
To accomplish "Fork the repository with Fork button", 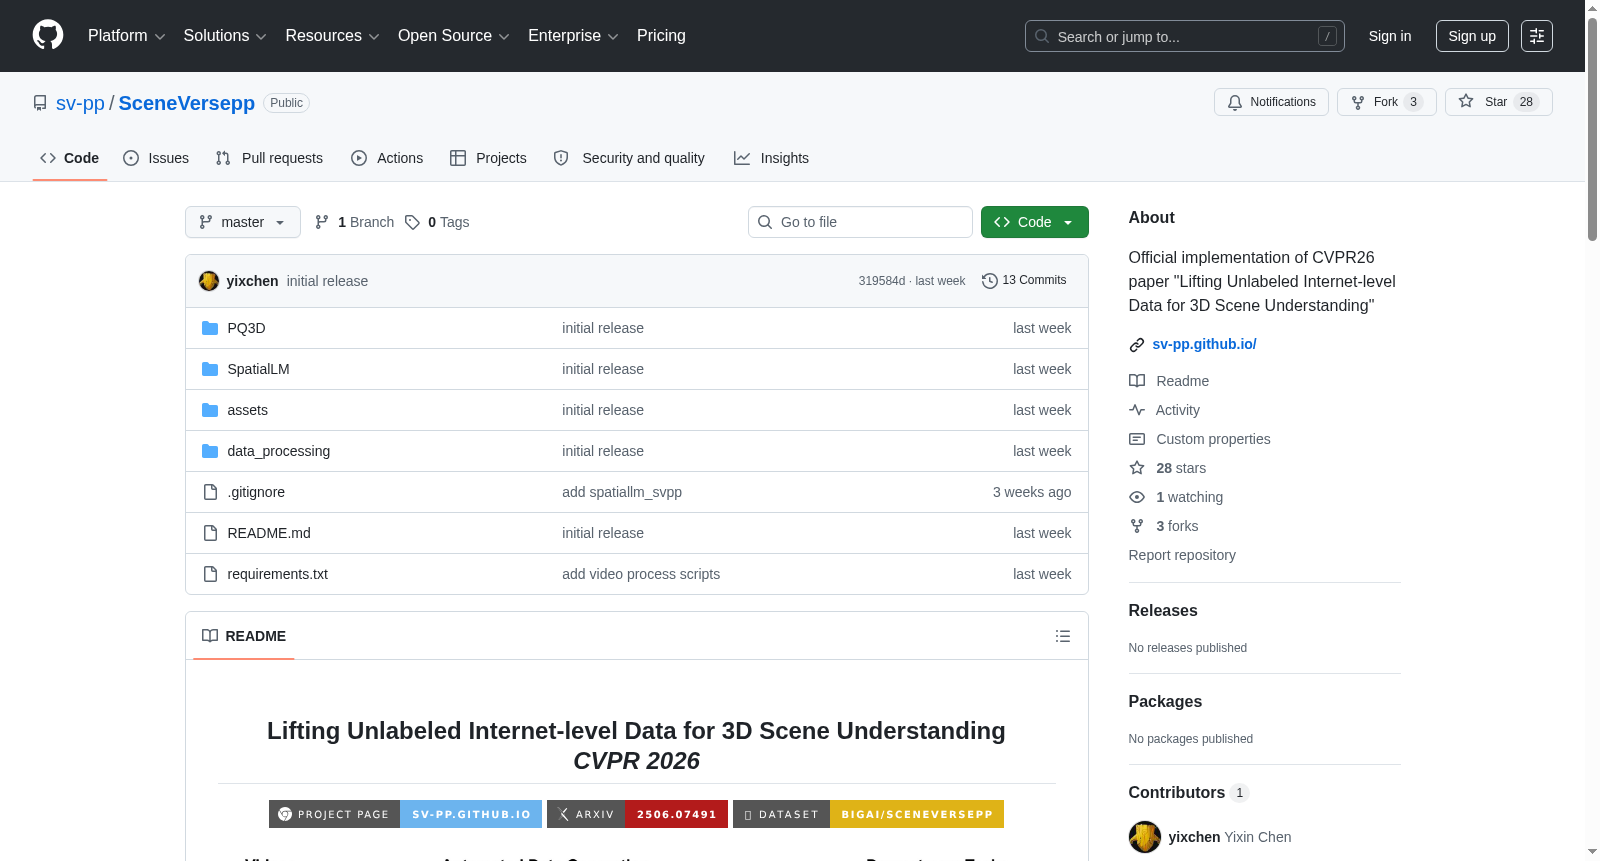I will point(1387,102).
